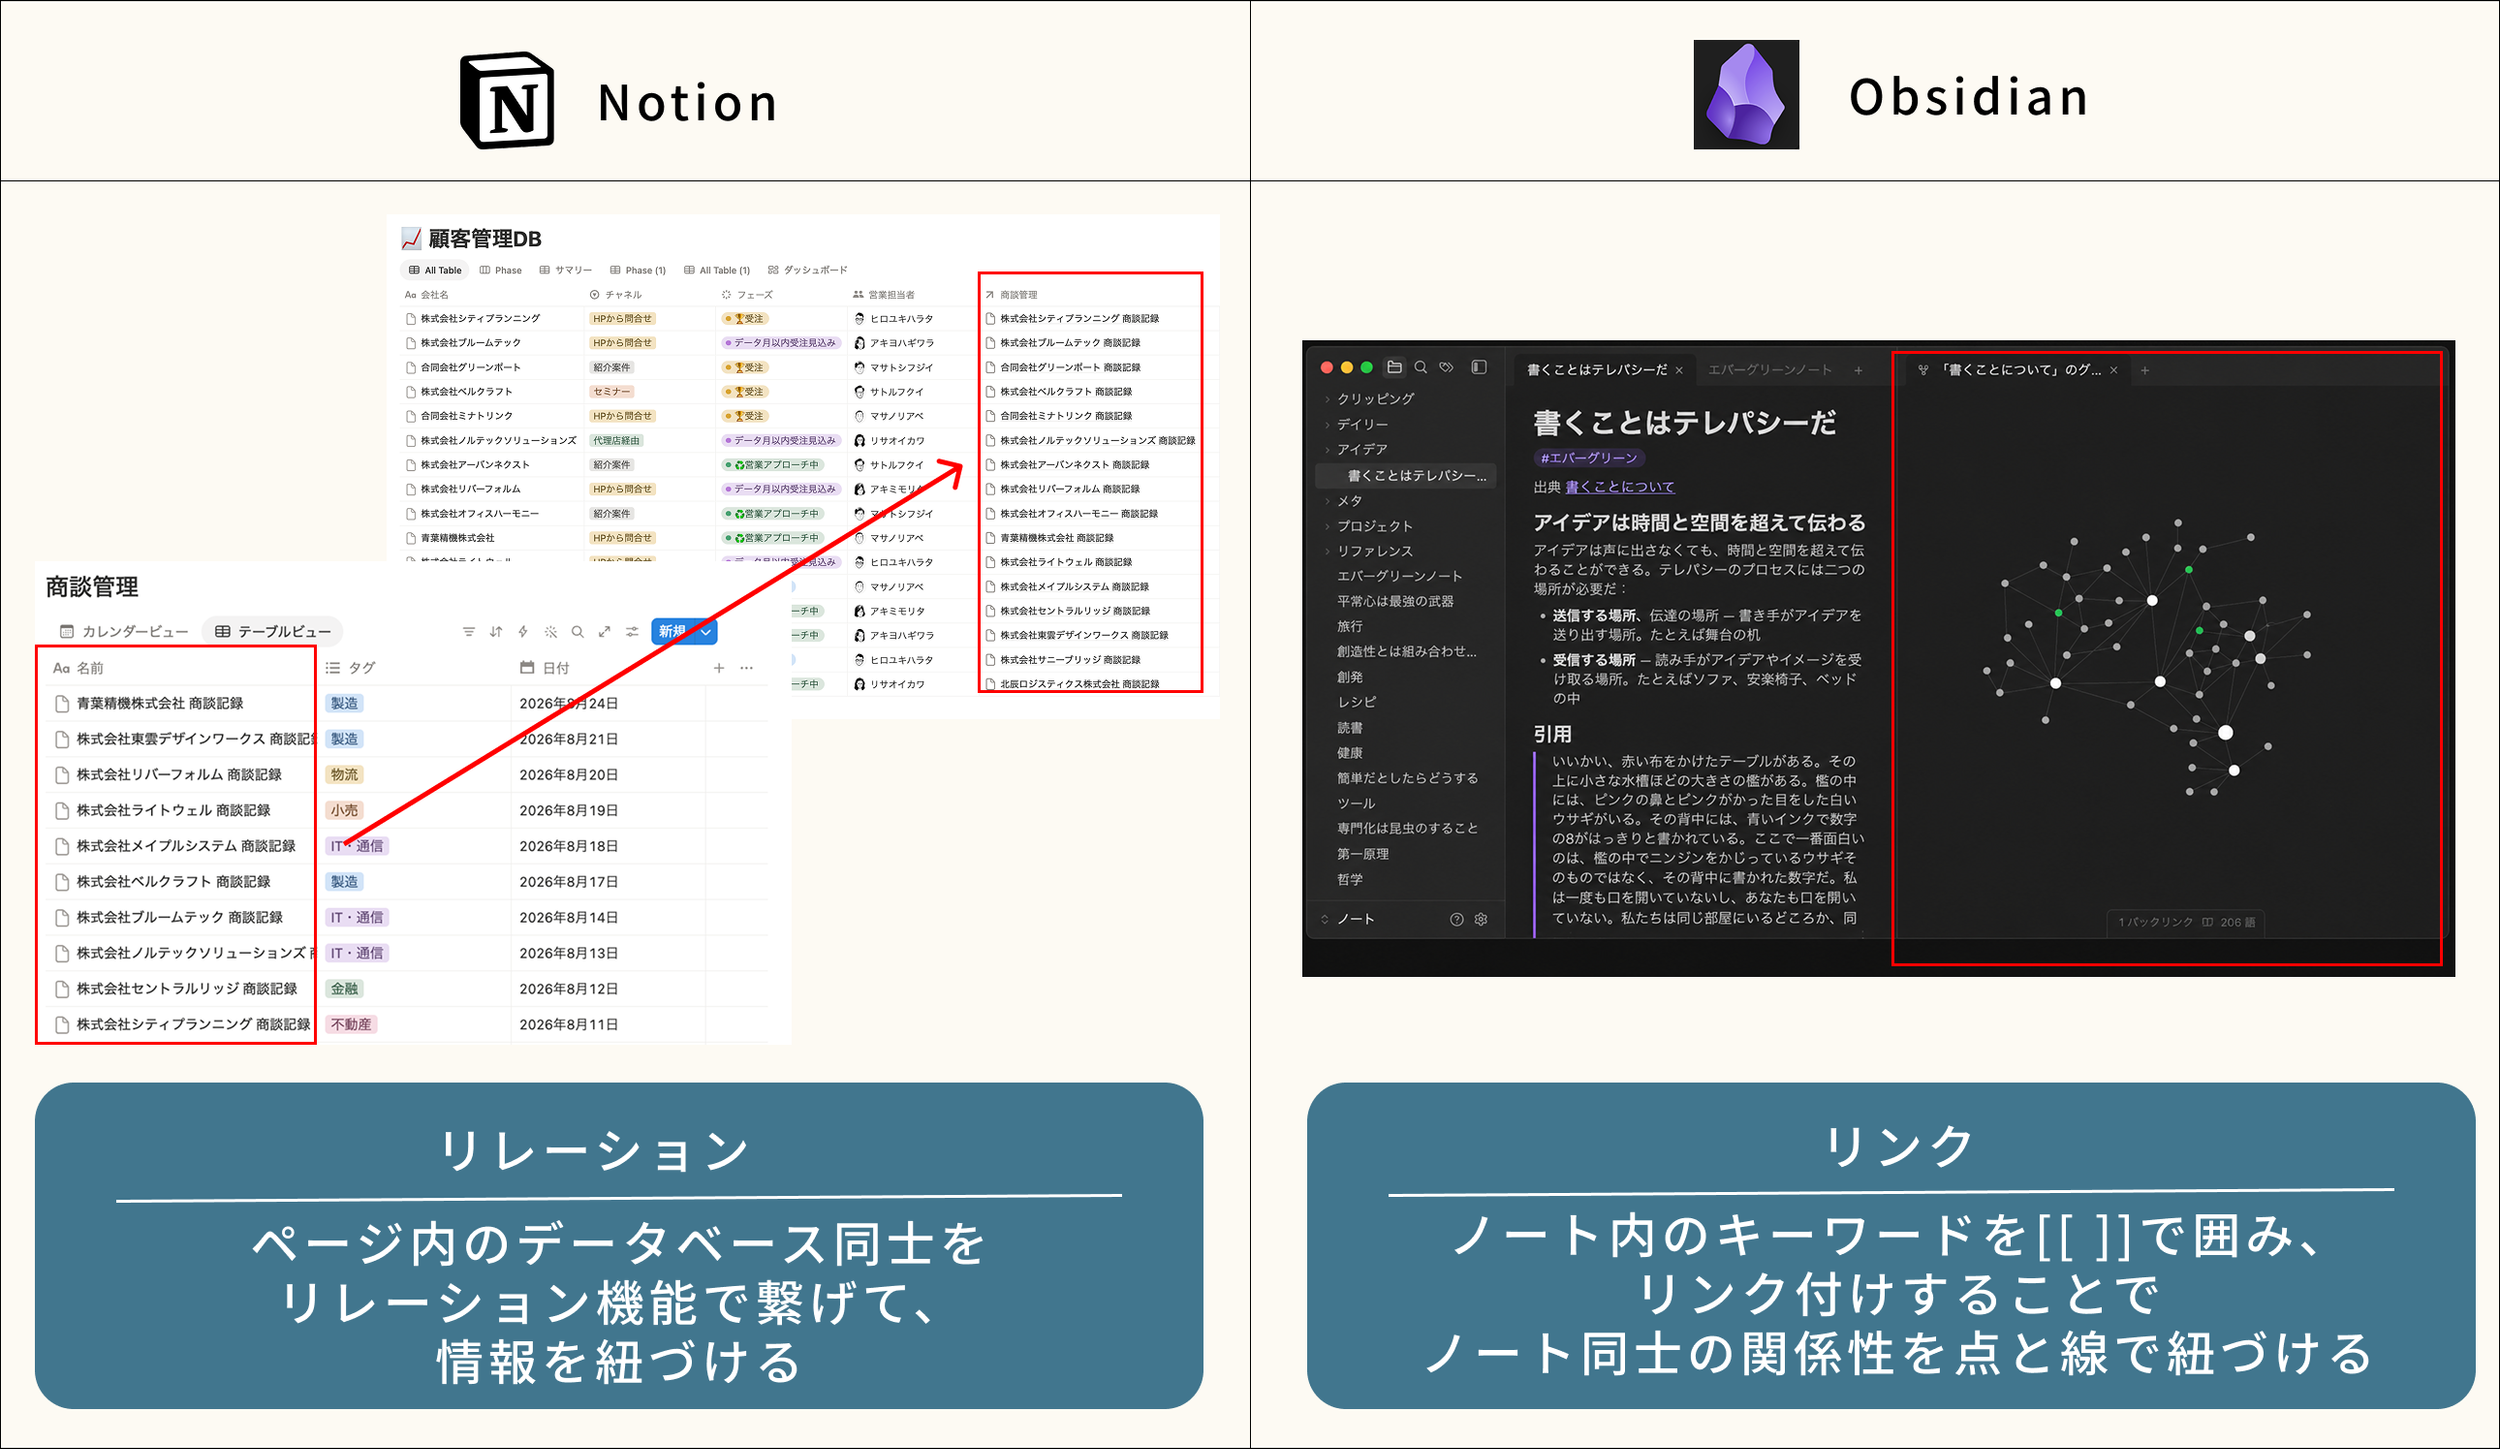The width and height of the screenshot is (2500, 1449).
Task: Click the 不動産 tag in 商談管理 table
Action: [x=351, y=1025]
